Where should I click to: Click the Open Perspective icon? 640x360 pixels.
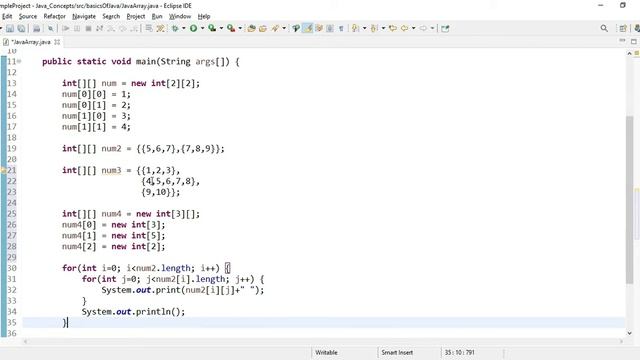(x=622, y=29)
